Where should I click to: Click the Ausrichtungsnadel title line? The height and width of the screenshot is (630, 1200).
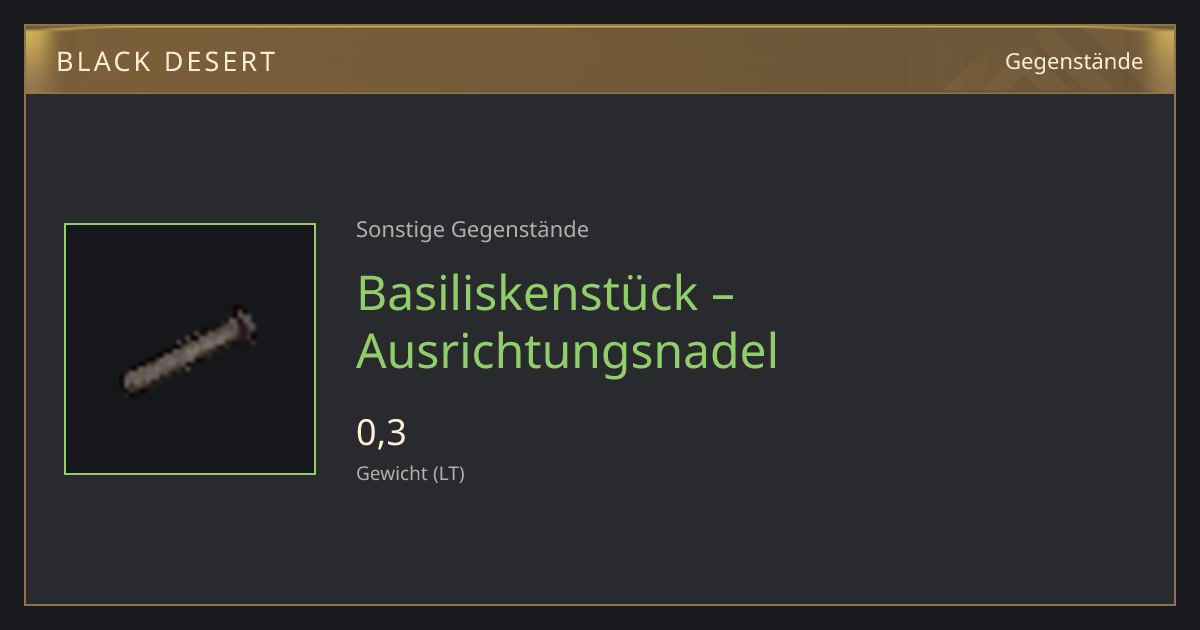pos(567,351)
